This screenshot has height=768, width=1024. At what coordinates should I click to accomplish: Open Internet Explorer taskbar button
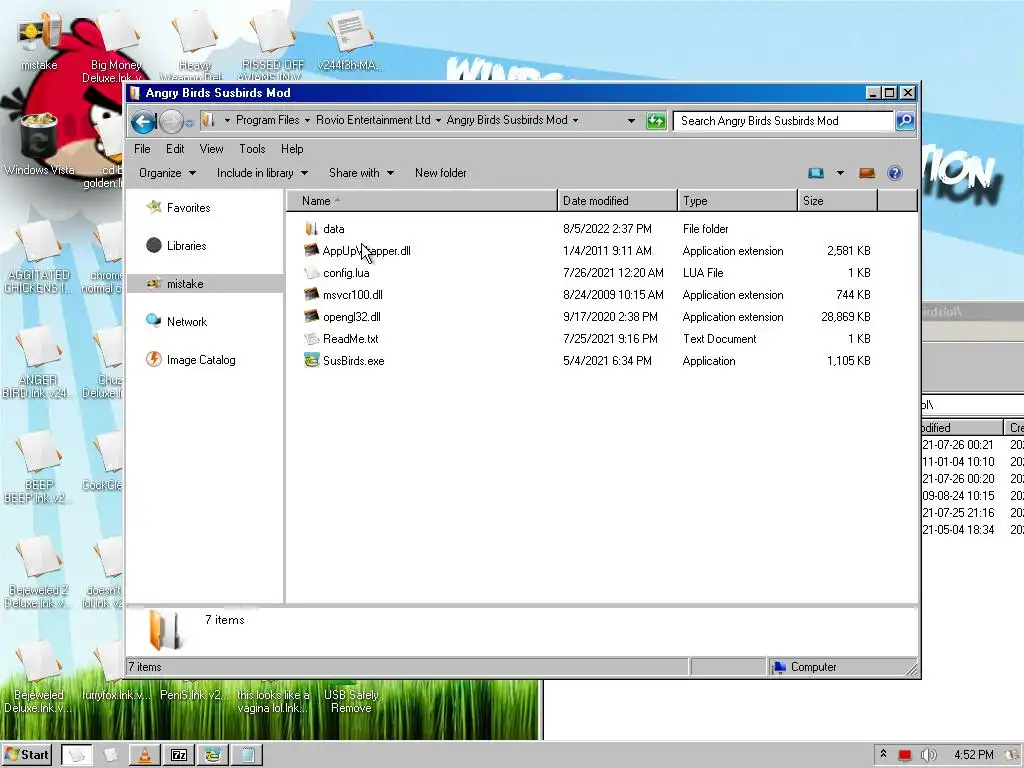(213, 755)
